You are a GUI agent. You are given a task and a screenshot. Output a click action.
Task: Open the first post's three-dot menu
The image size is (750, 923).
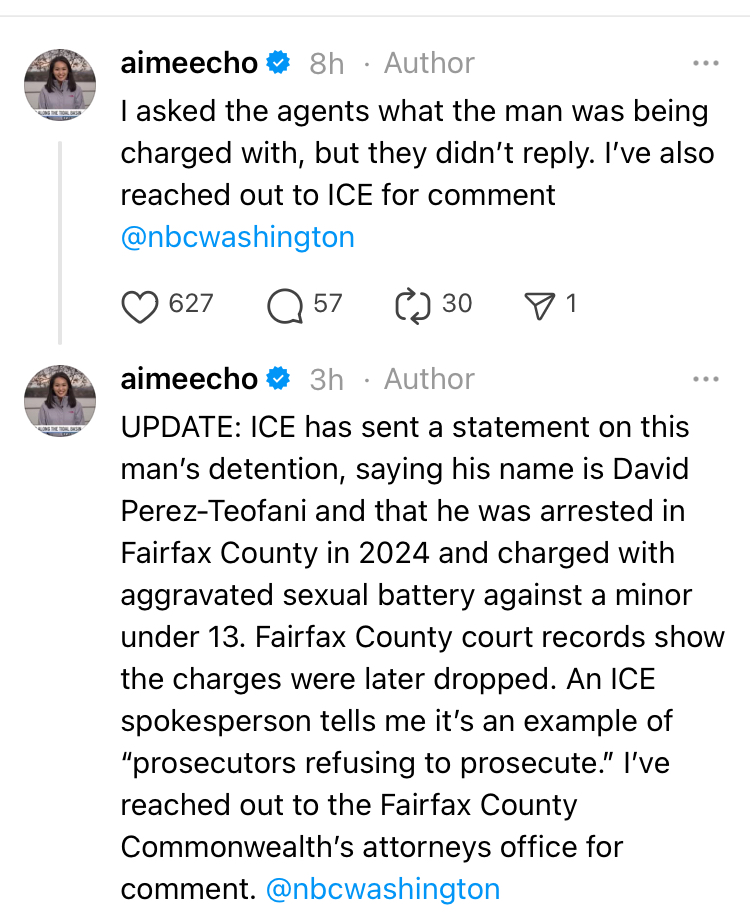coord(705,64)
